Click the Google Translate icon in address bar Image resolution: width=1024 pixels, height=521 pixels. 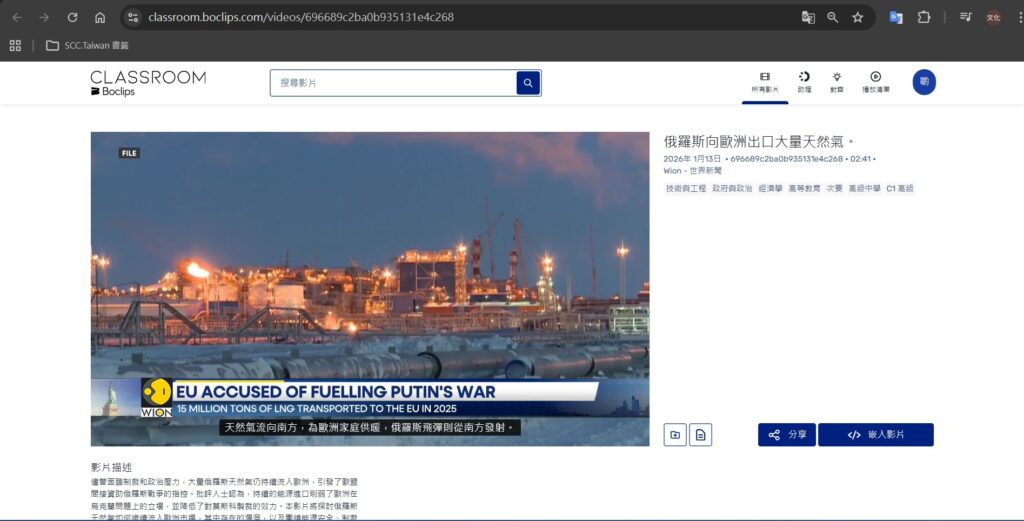(808, 17)
